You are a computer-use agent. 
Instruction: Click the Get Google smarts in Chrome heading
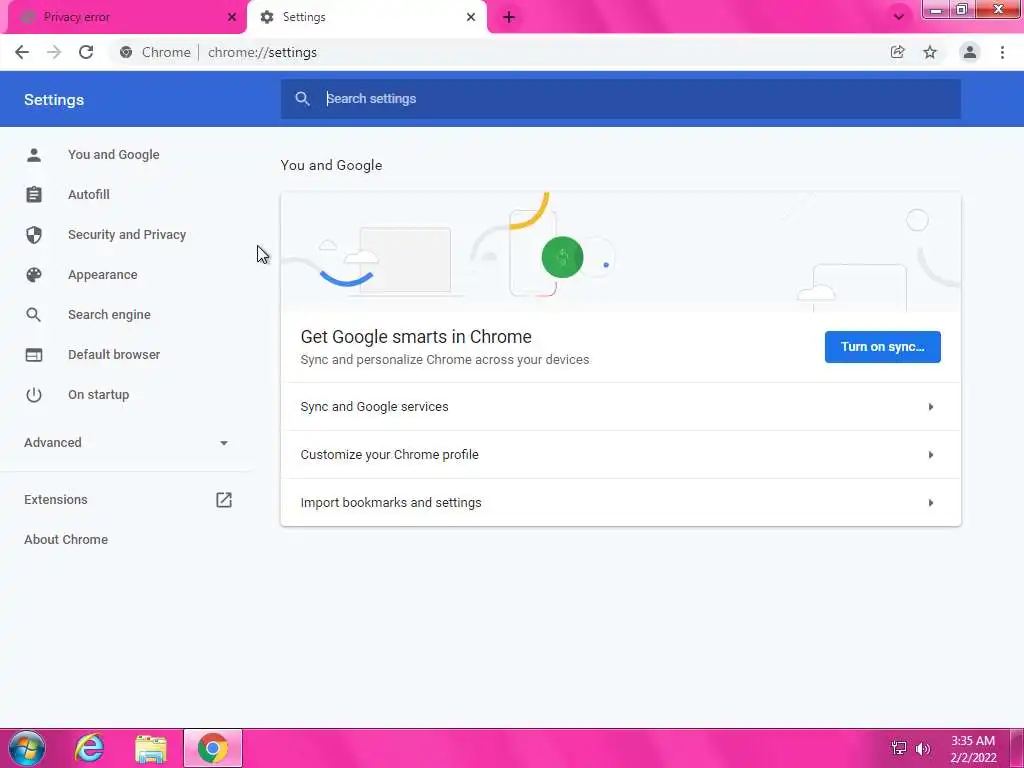[416, 337]
